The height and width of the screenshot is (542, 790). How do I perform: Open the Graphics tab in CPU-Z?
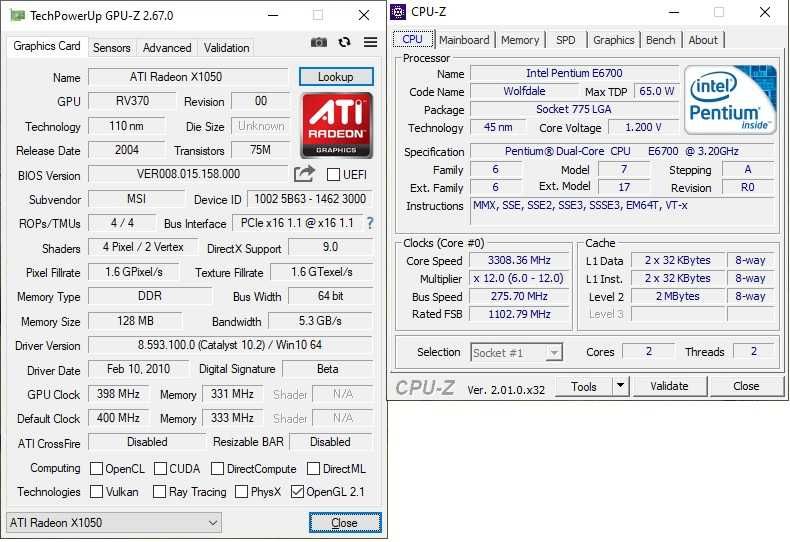click(613, 40)
